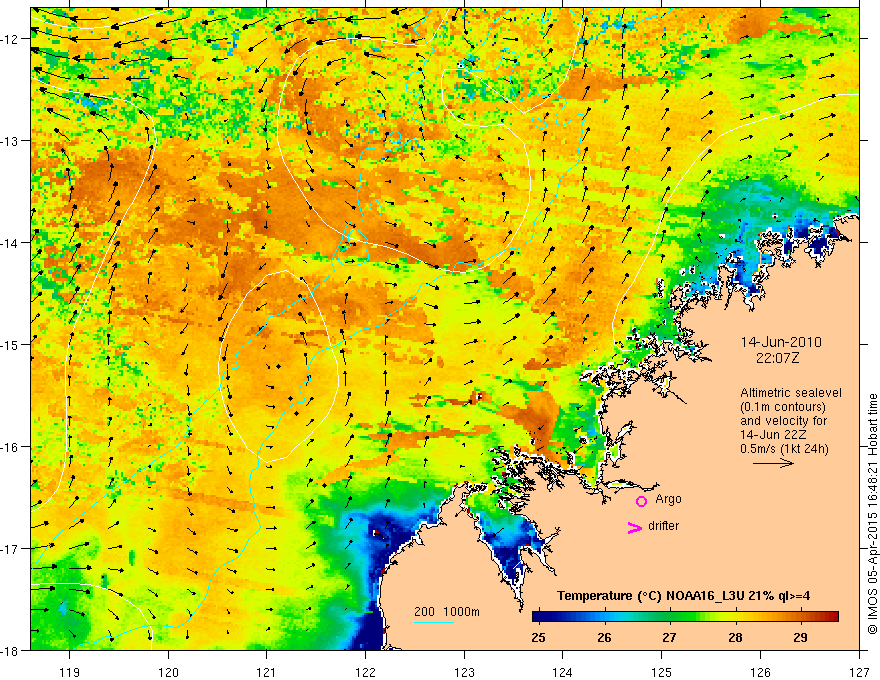
Task: Click the '0.5m/s (1kt 24h)' legend text
Action: [785, 449]
